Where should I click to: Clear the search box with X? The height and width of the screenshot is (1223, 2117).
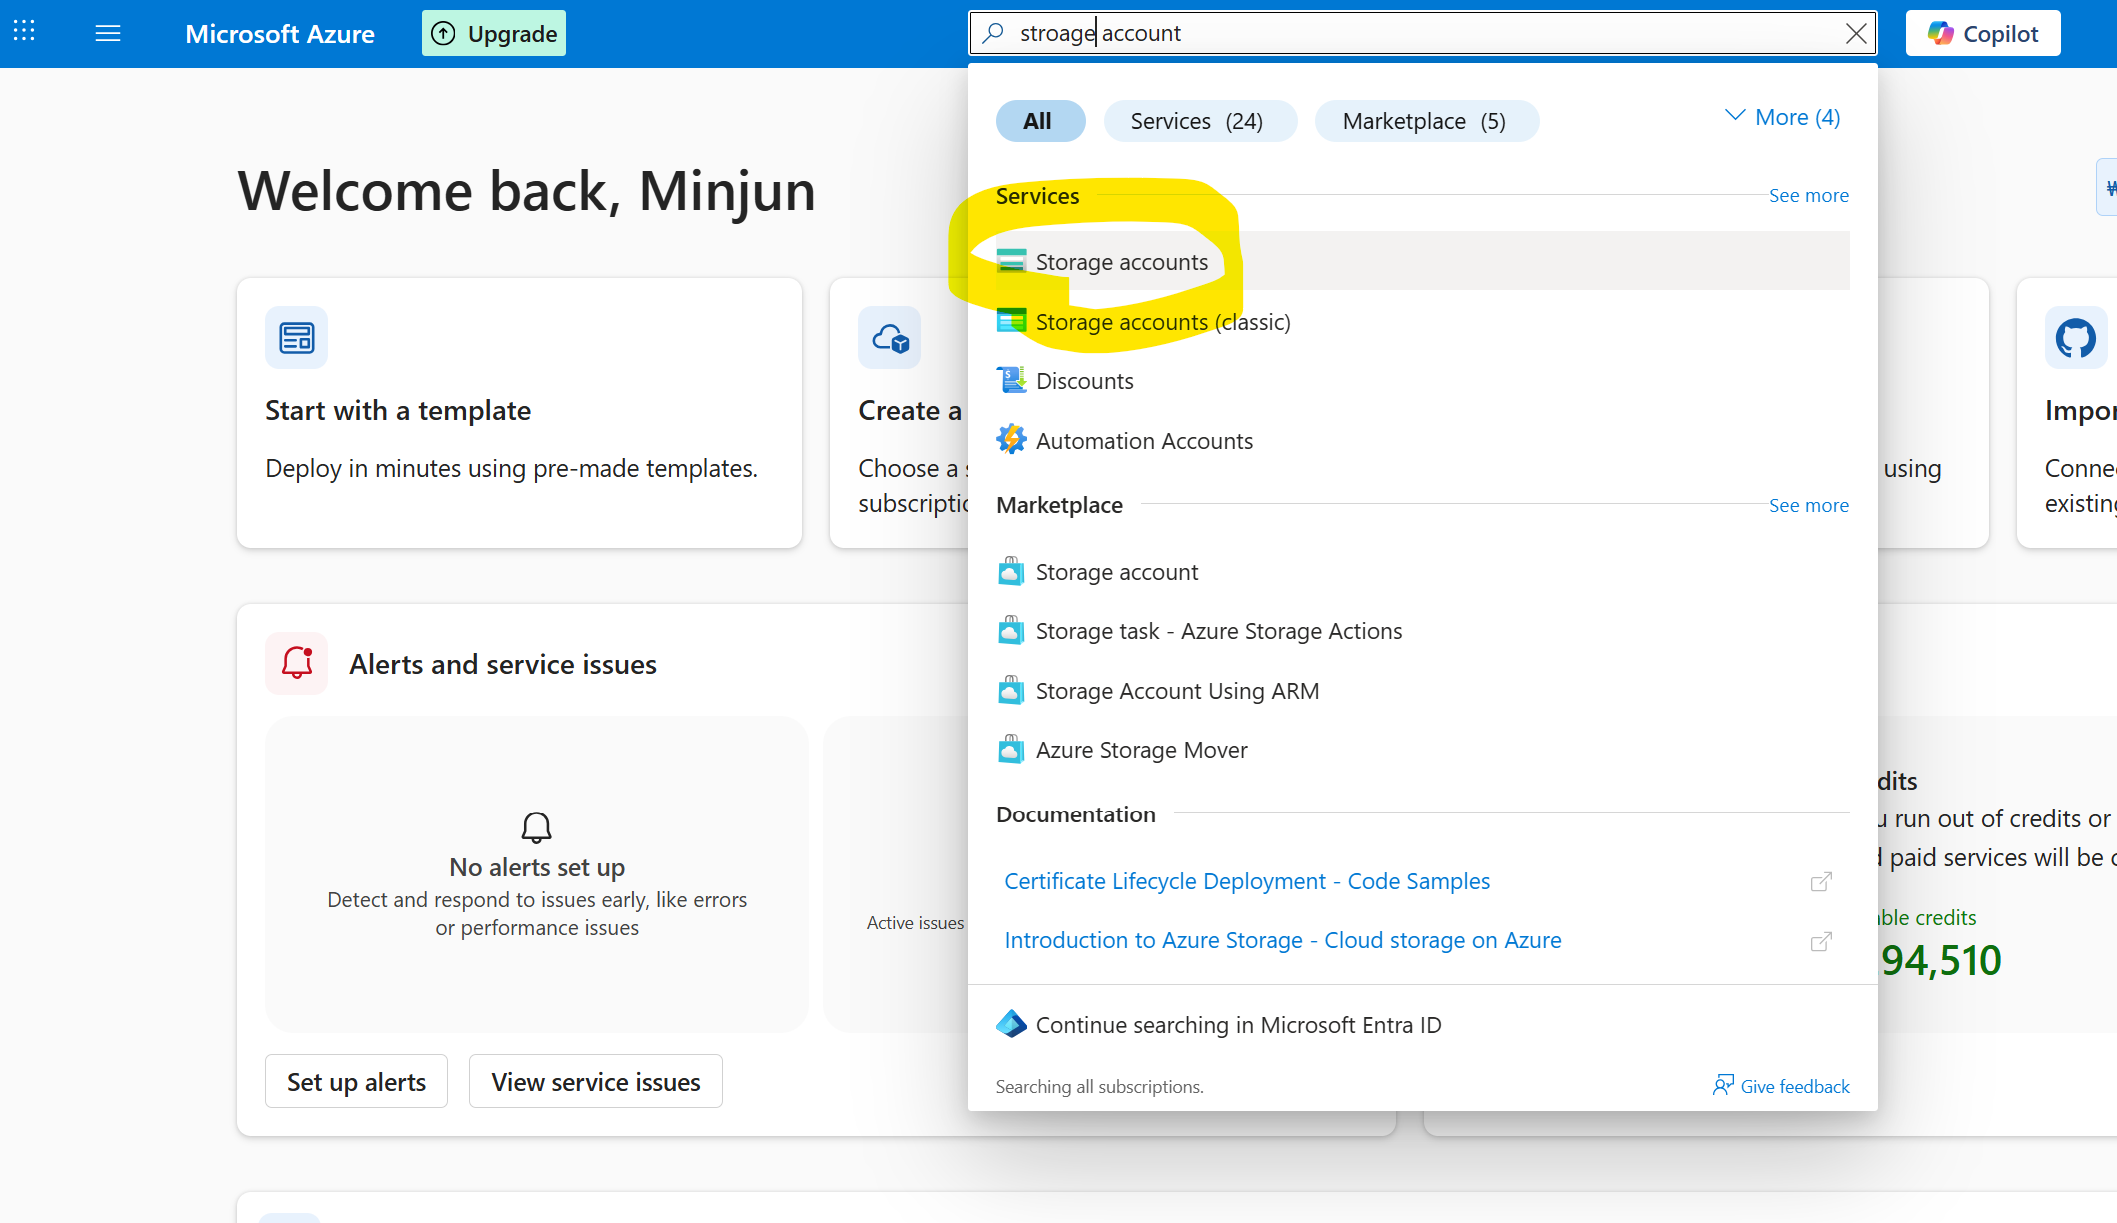(x=1856, y=33)
